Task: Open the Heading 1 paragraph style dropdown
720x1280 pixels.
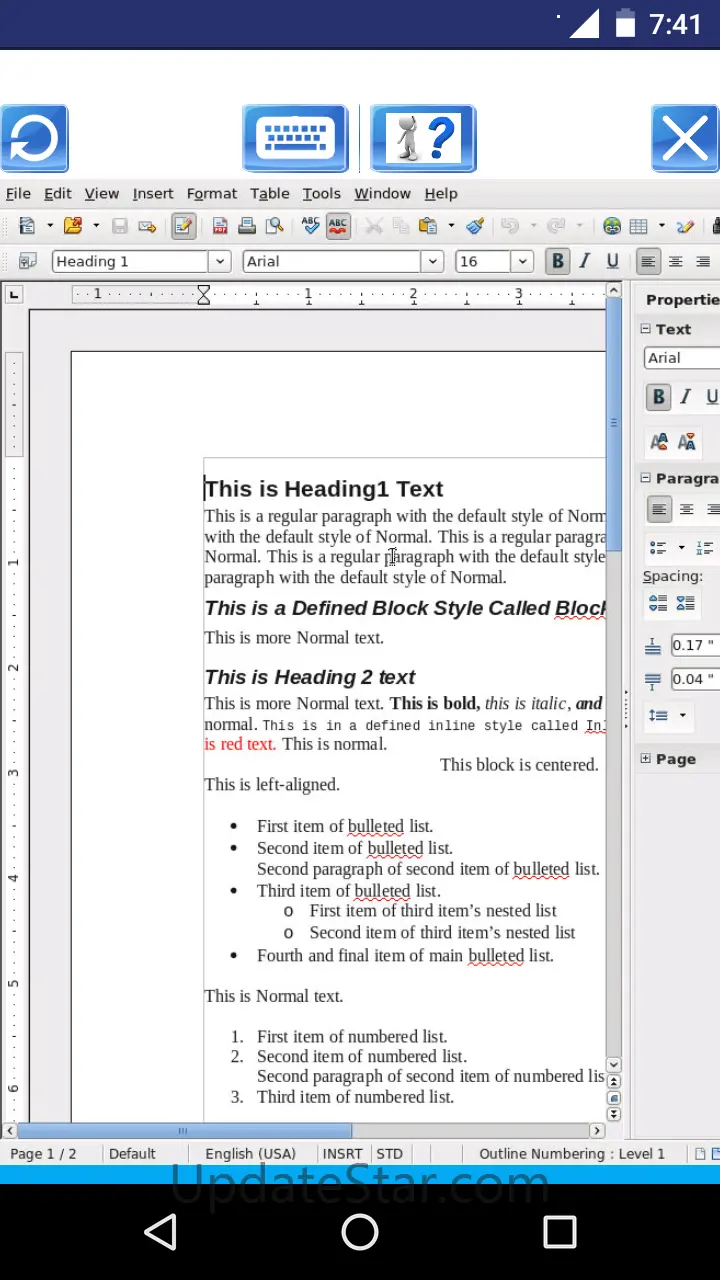Action: pyautogui.click(x=220, y=262)
